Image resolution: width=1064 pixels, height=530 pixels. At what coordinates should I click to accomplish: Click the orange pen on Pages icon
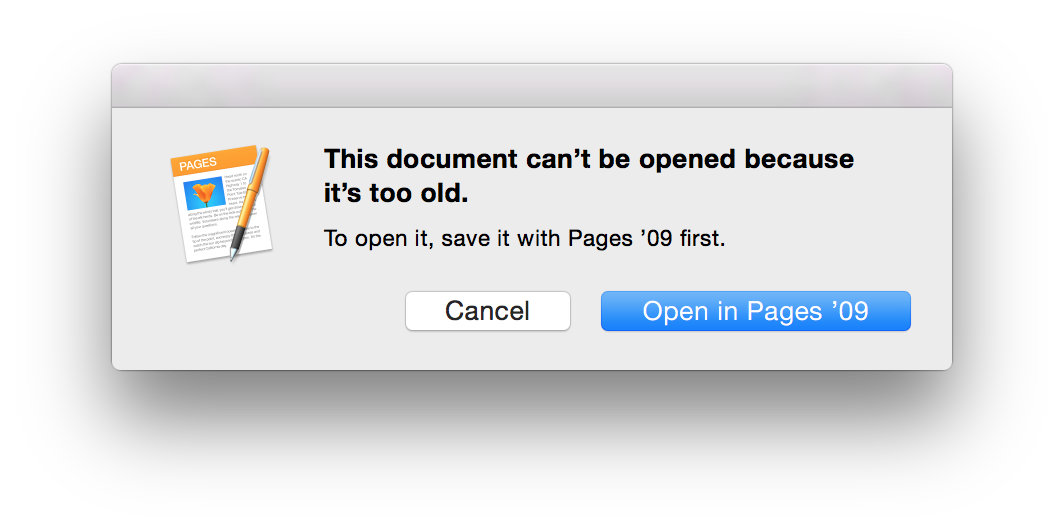click(x=250, y=202)
